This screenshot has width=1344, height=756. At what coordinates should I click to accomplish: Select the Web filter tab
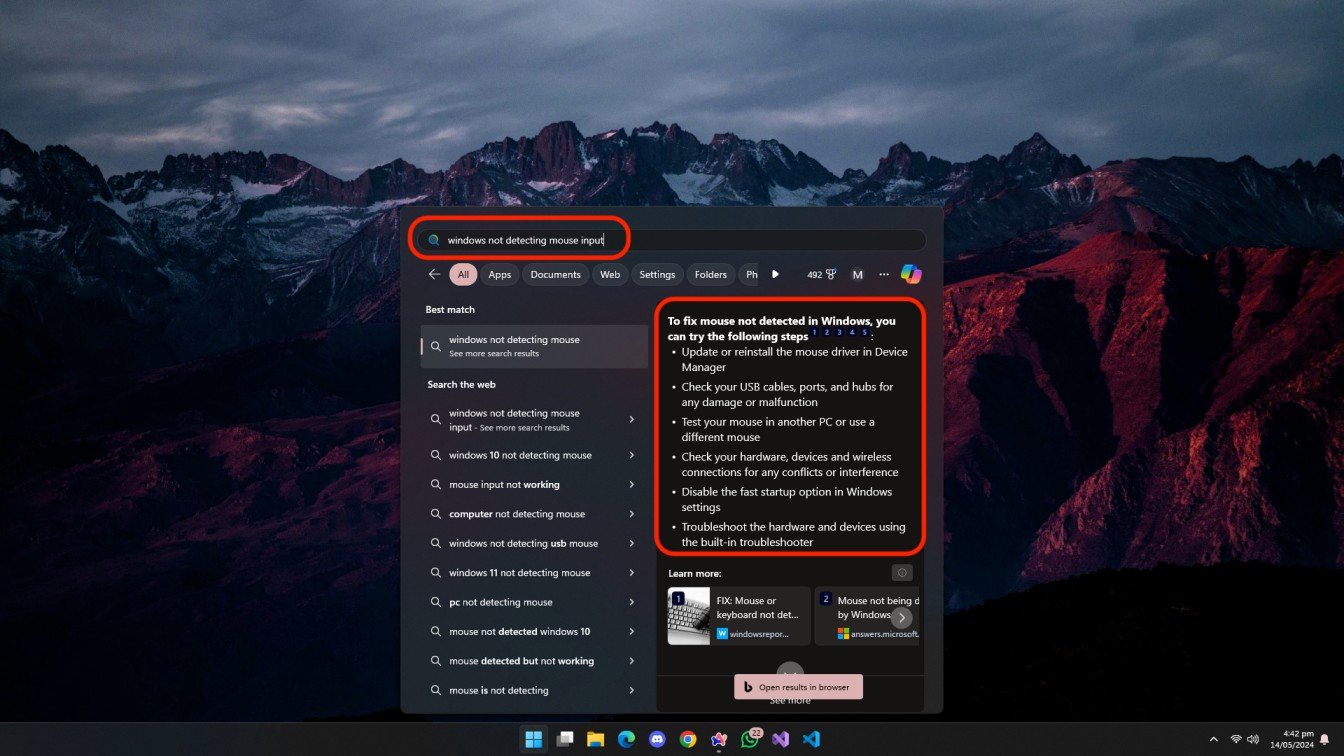pos(610,274)
